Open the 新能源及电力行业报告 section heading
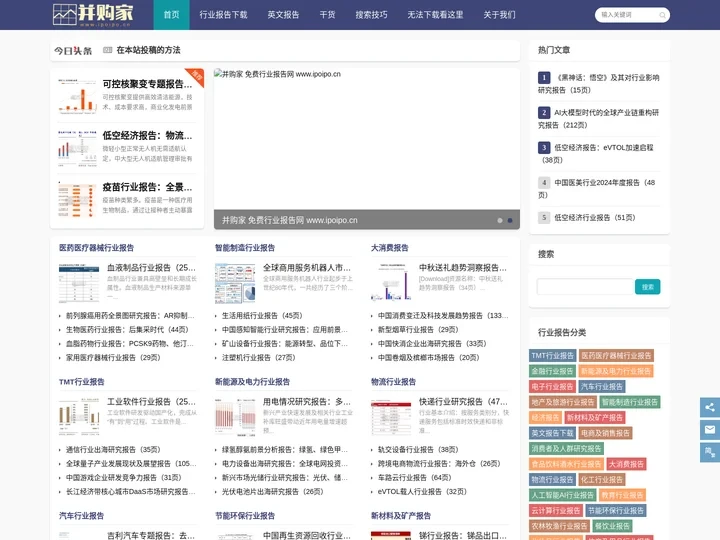Viewport: 720px width, 540px height. 253,382
